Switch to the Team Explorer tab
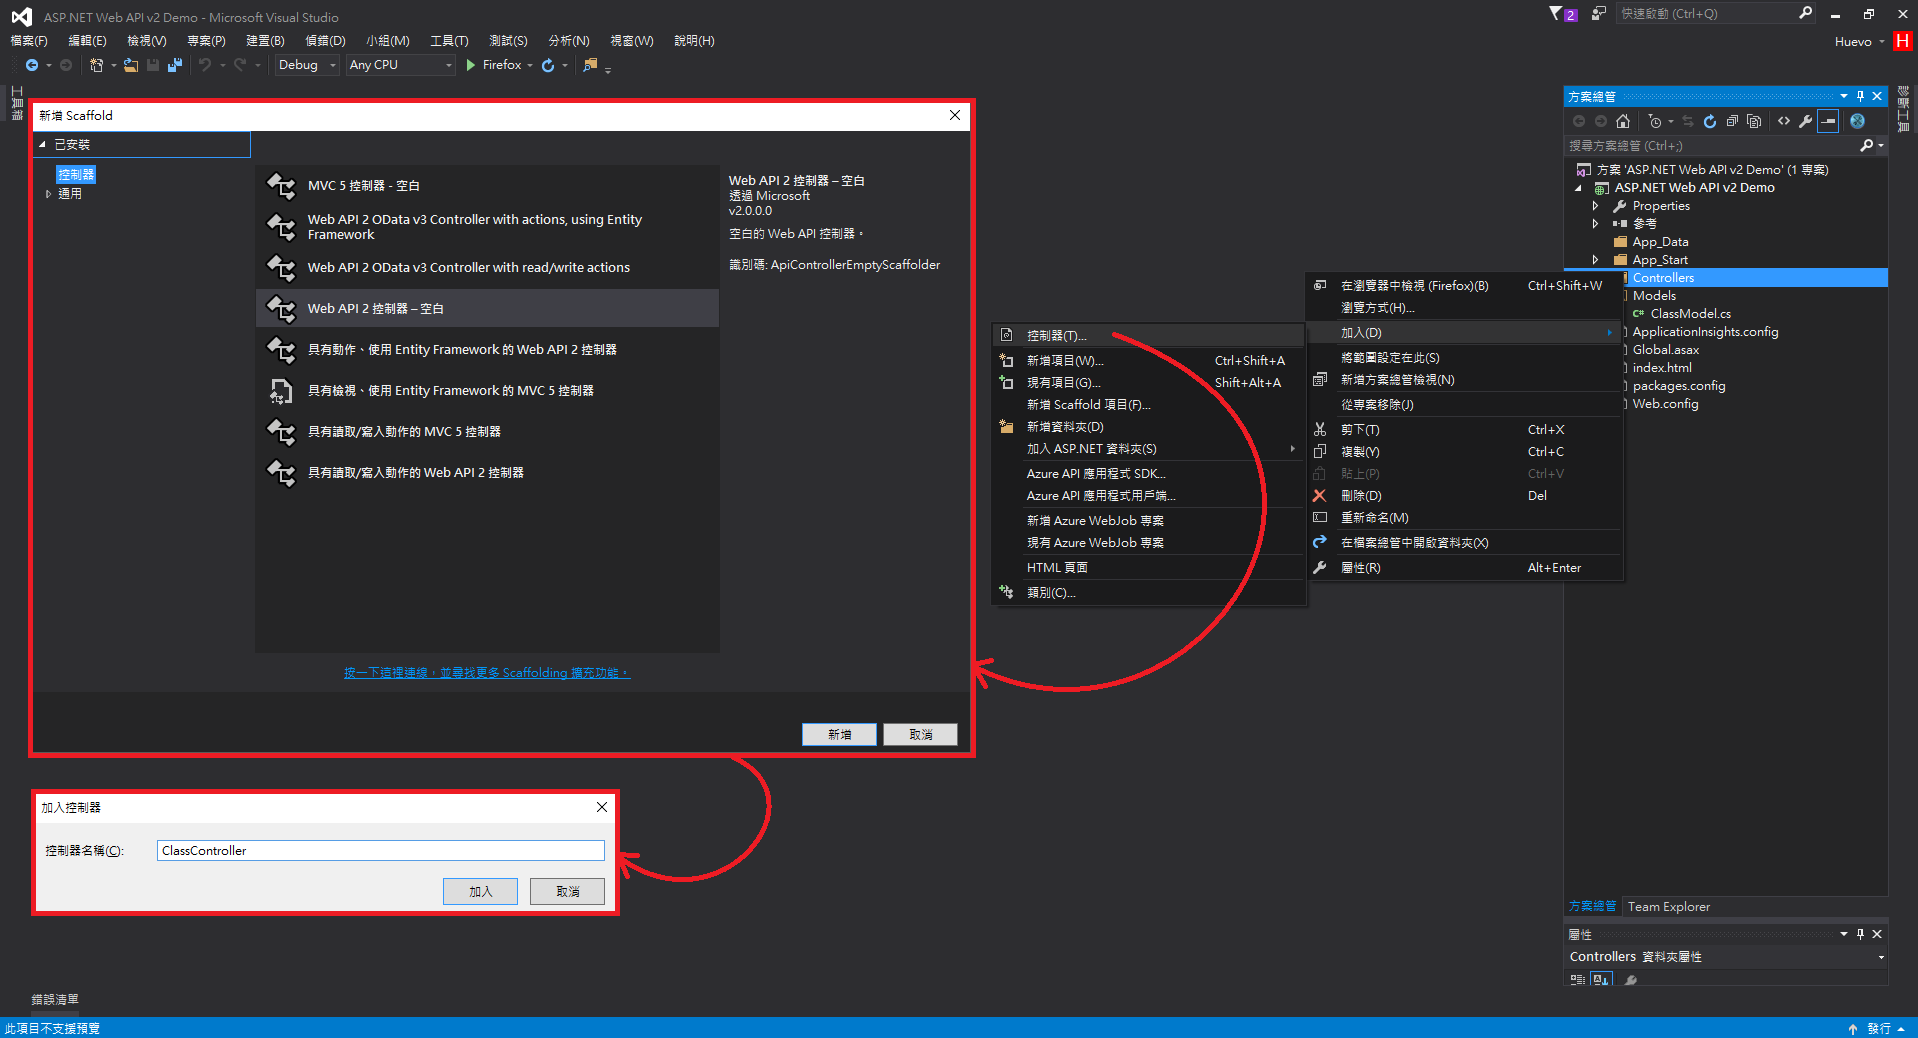This screenshot has height=1038, width=1918. pos(1668,907)
